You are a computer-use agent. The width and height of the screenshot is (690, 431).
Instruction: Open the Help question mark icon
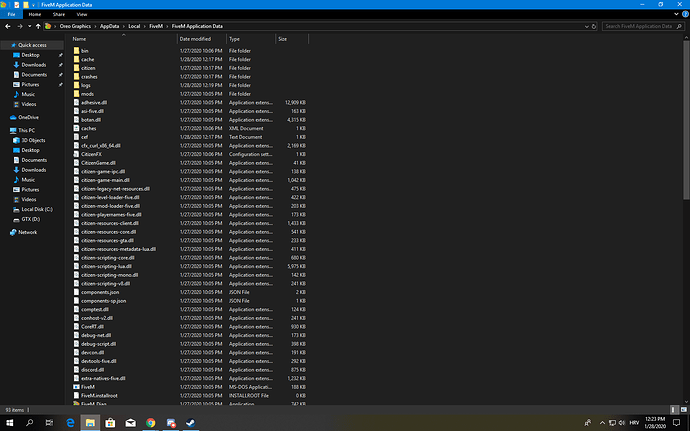(x=685, y=14)
